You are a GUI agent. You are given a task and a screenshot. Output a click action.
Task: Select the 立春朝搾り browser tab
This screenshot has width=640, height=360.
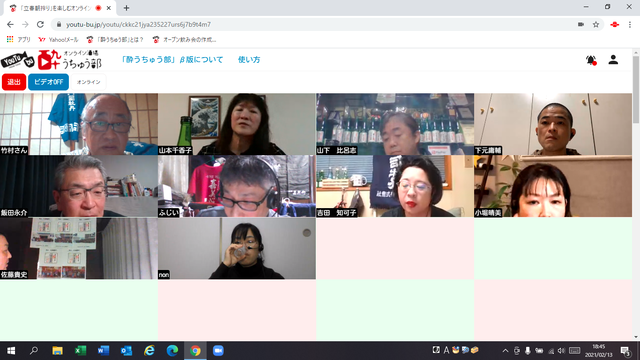[60, 8]
